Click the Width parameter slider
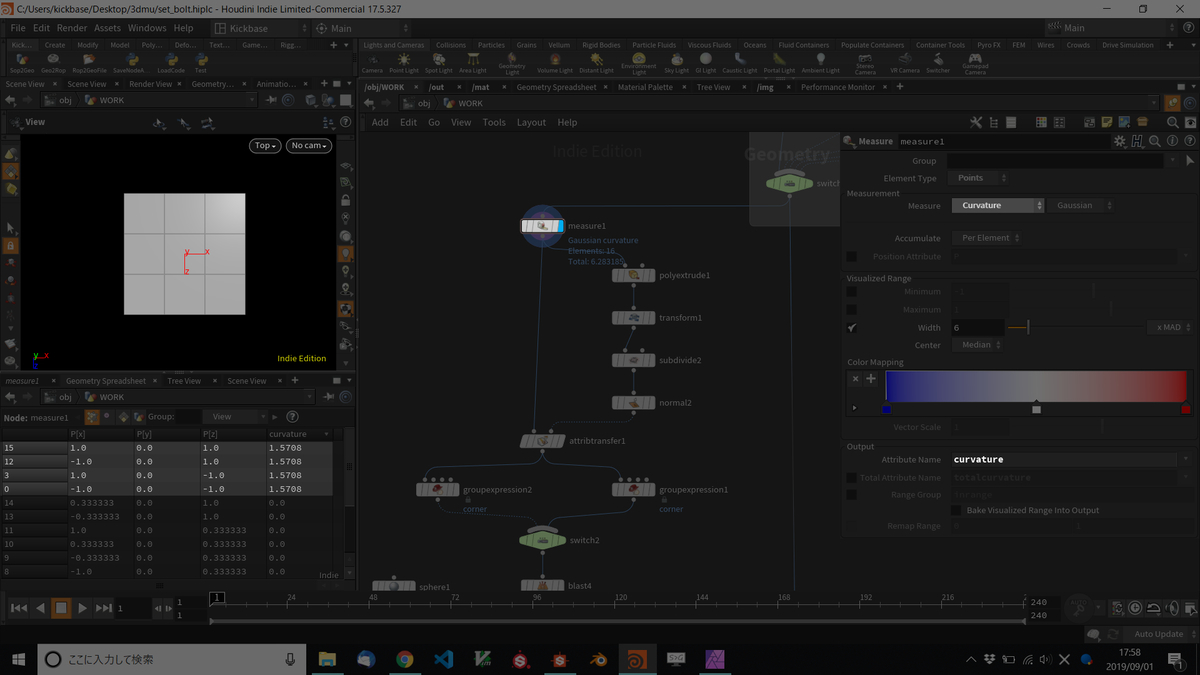 coord(1075,328)
